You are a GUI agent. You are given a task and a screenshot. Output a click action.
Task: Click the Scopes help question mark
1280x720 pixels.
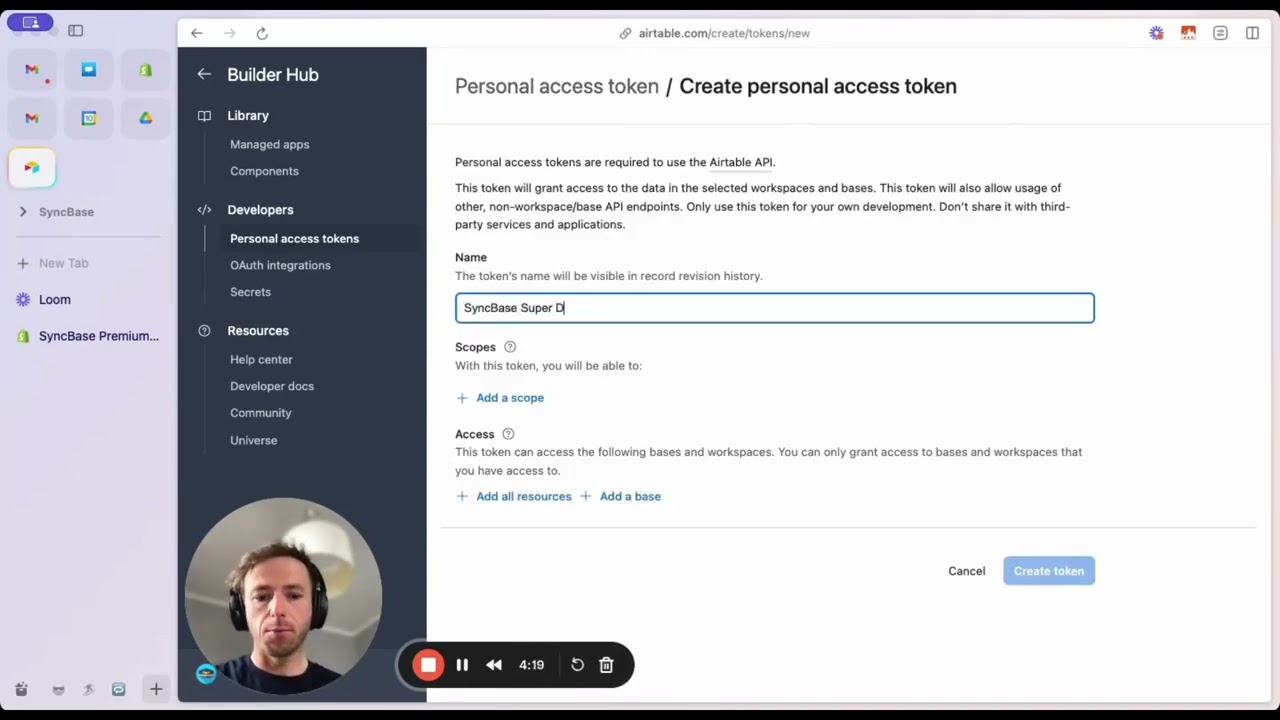510,347
